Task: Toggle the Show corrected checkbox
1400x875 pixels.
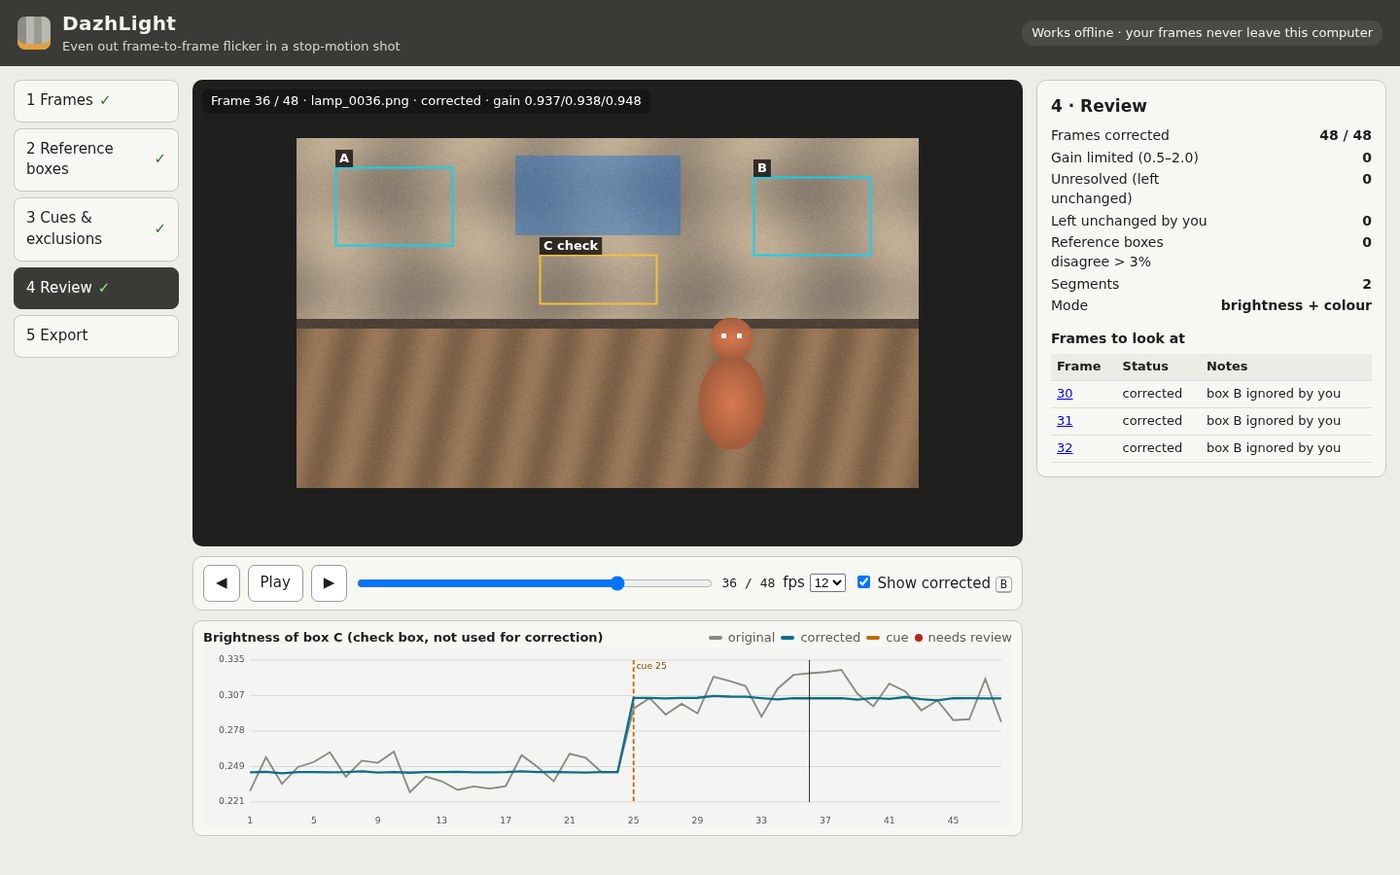Action: (x=864, y=582)
